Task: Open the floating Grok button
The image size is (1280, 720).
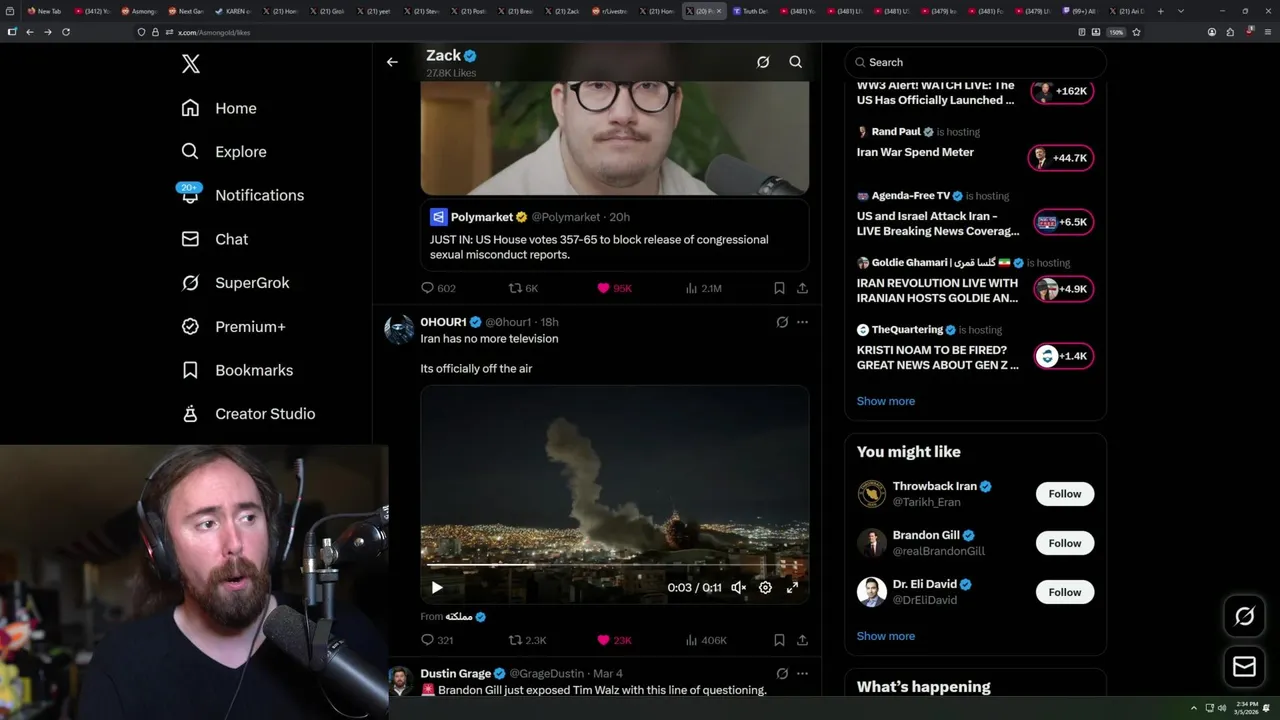Action: point(1245,617)
